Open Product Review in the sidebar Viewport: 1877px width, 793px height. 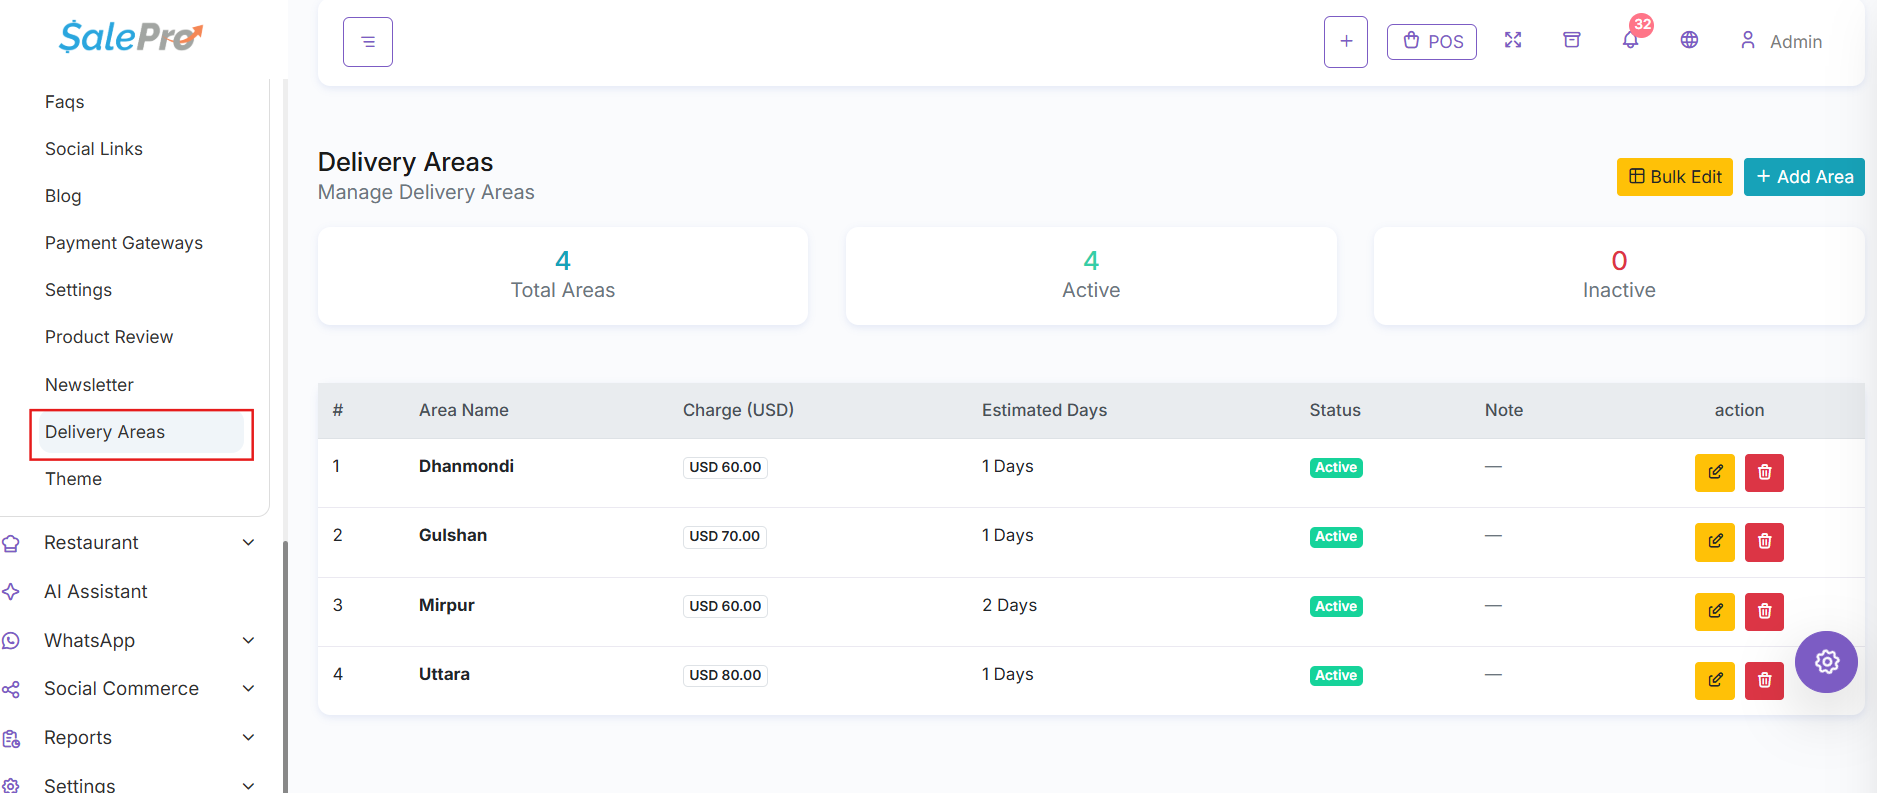coord(109,337)
